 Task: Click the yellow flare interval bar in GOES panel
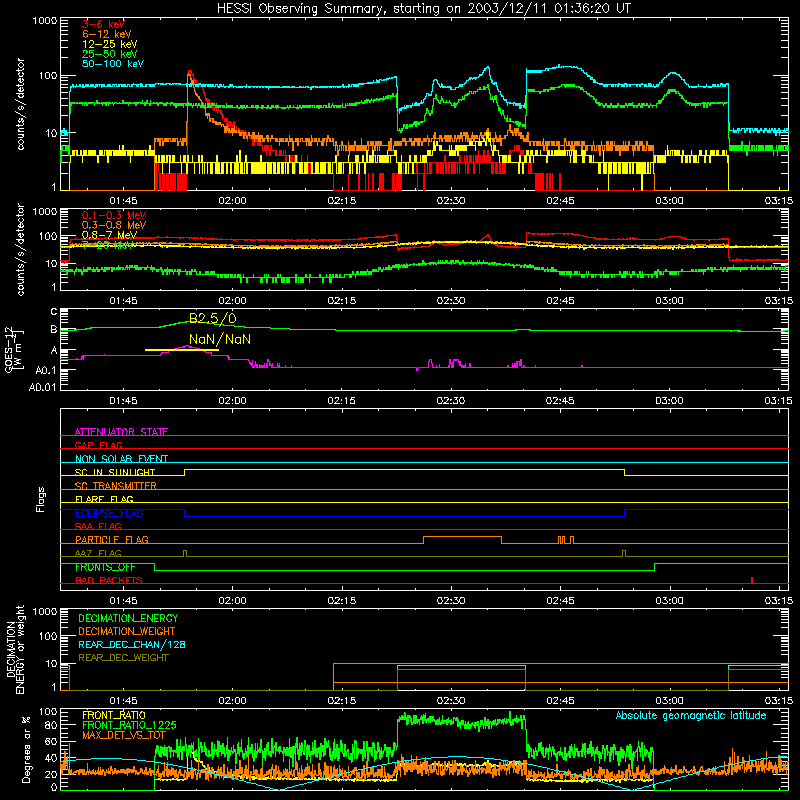(182, 350)
